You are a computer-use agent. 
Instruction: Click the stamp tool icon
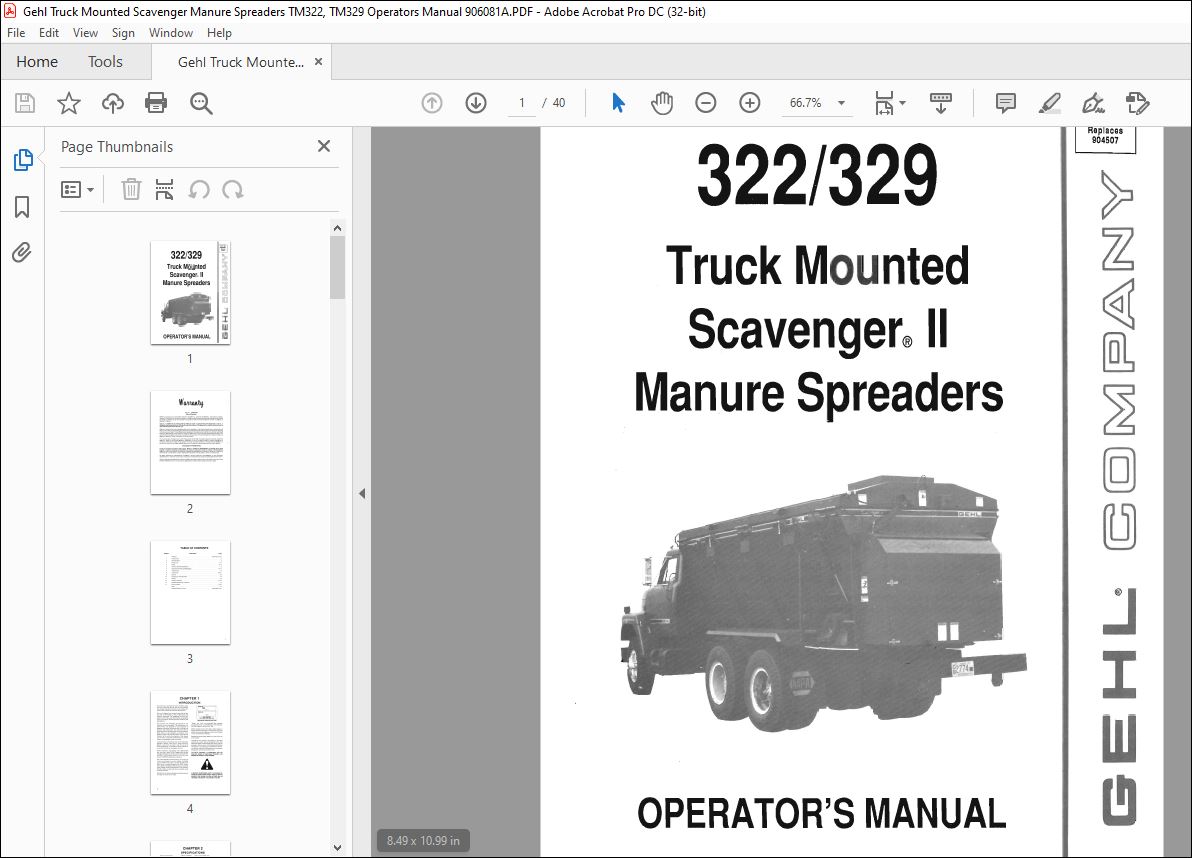[1137, 103]
